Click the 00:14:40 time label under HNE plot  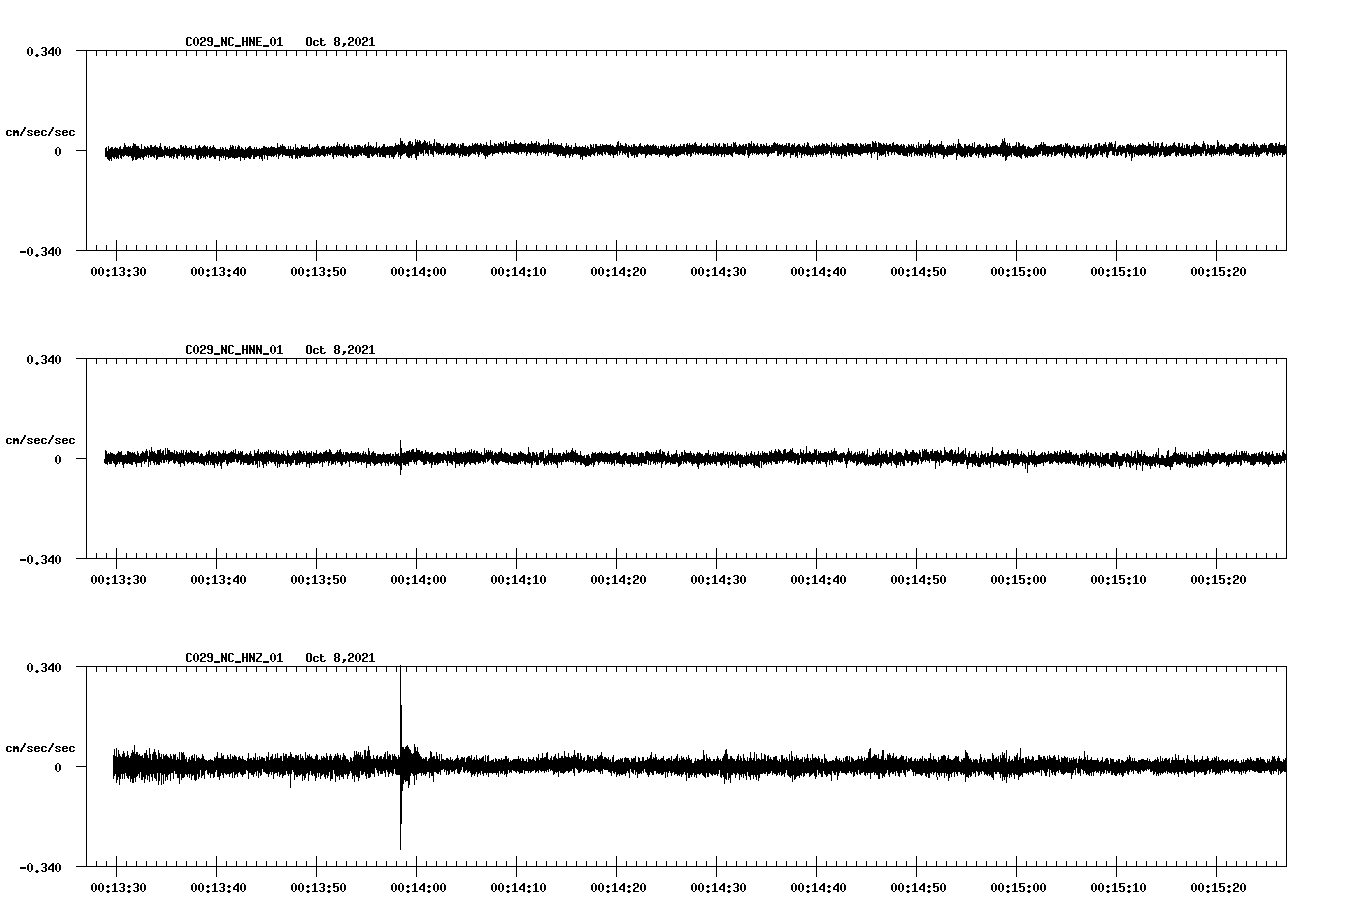click(818, 272)
